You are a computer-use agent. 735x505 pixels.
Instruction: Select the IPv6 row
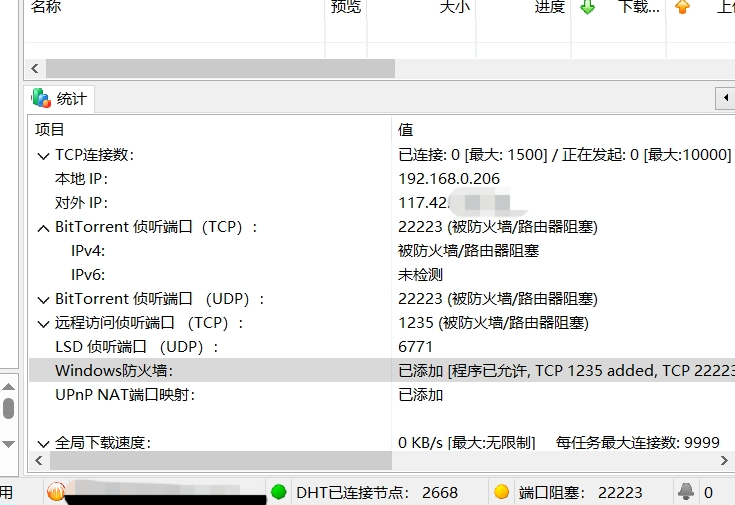pos(382,275)
